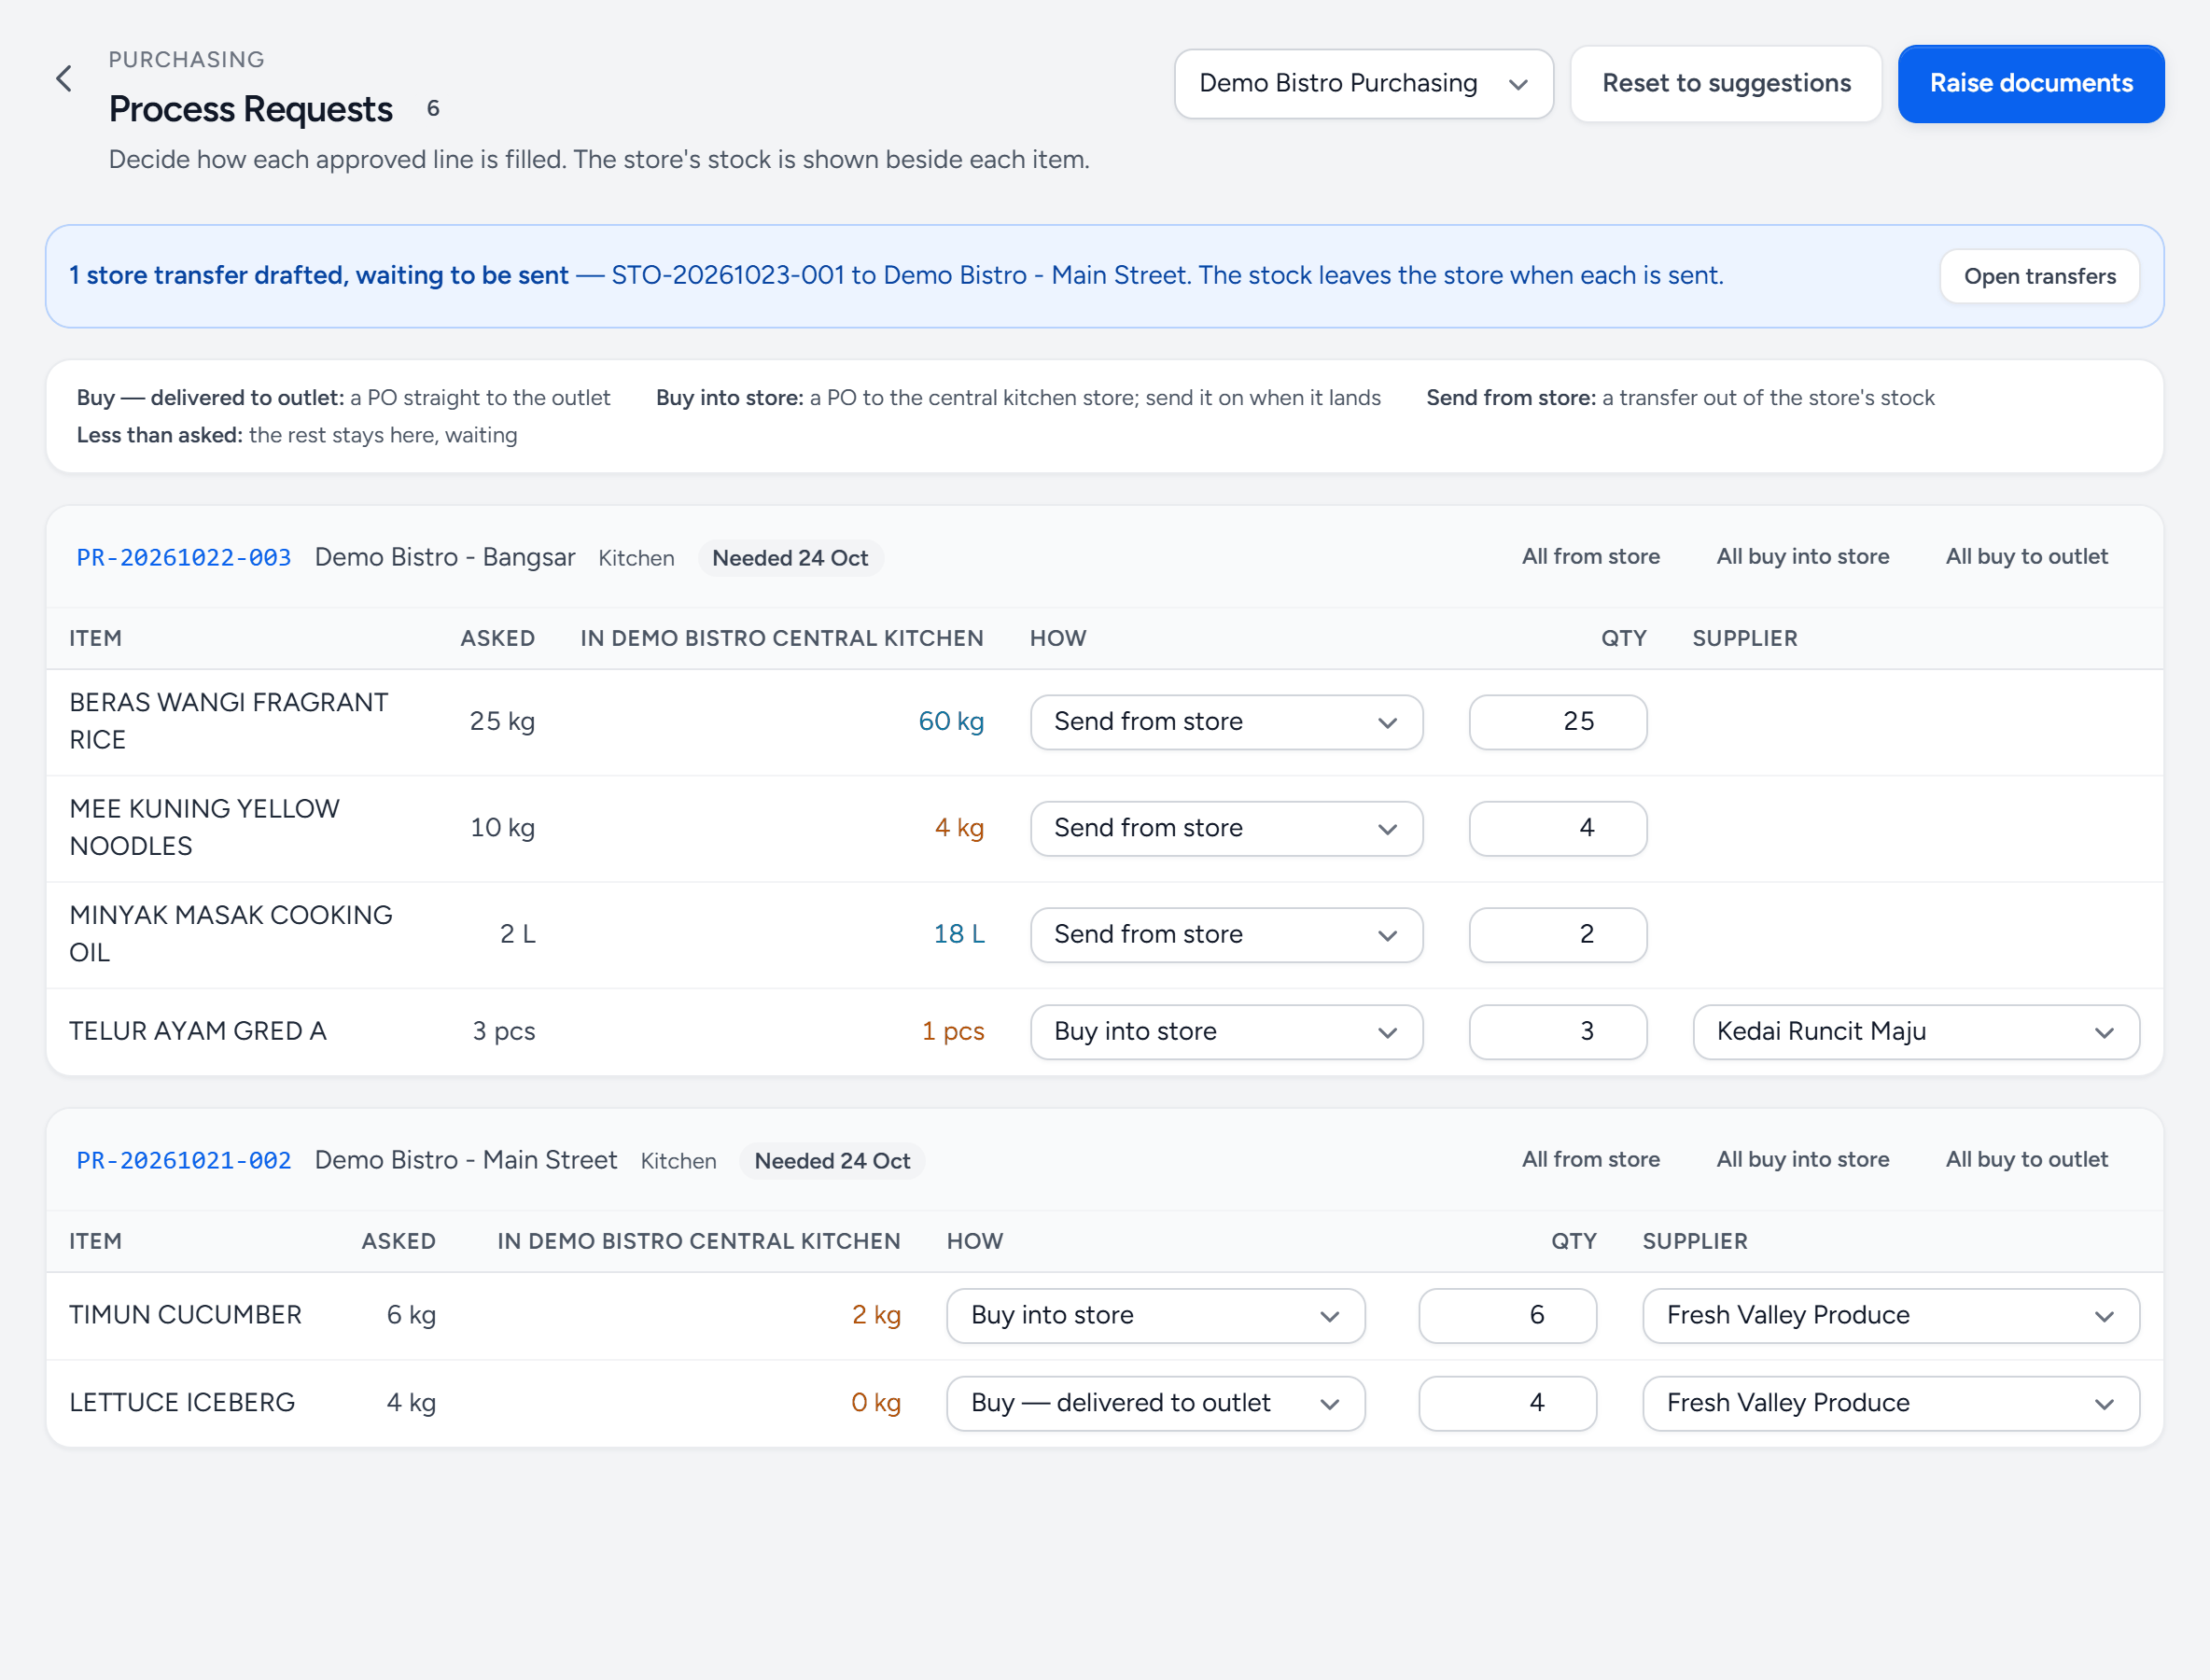Edit quantity field for Beras Wangi rice
This screenshot has height=1680, width=2210.
[x=1557, y=722]
